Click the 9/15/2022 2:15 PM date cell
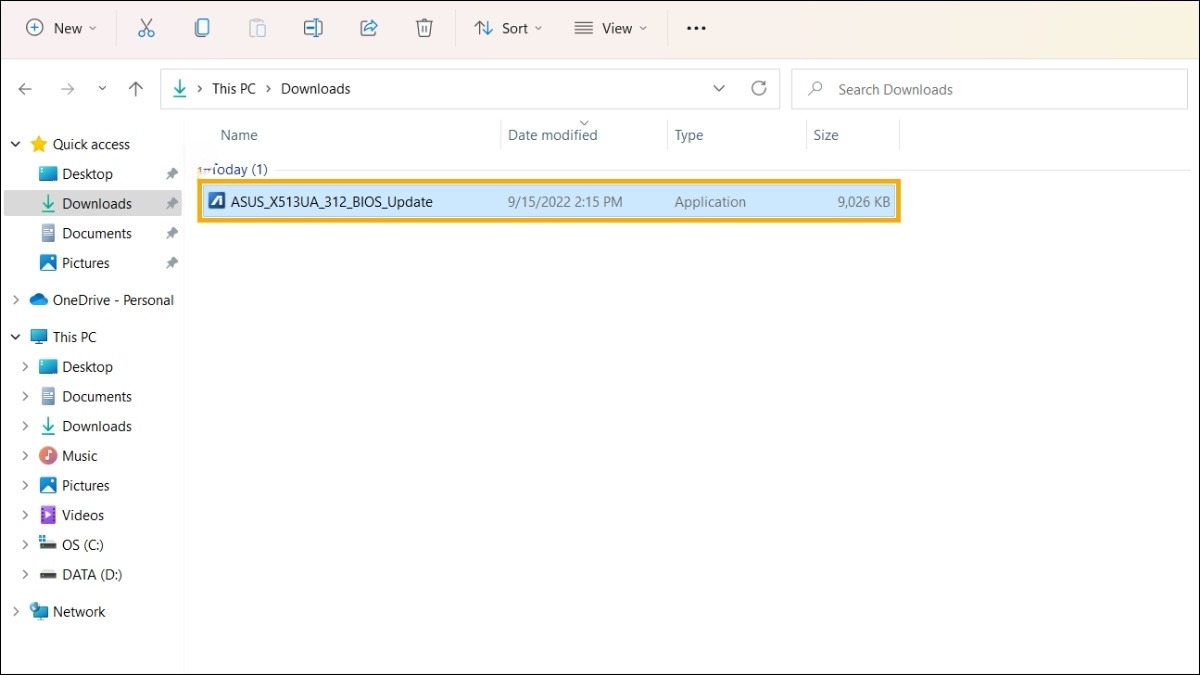 (565, 201)
